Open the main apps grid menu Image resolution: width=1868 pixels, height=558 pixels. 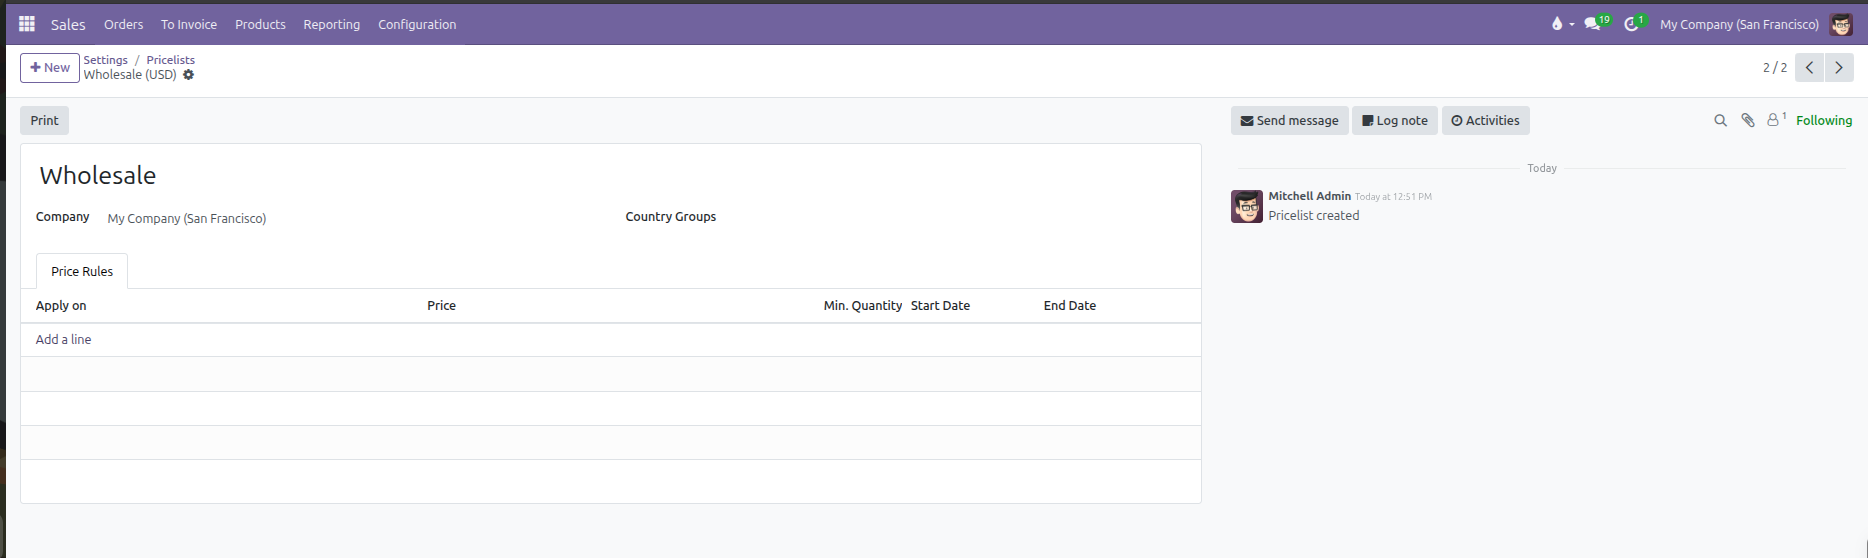pos(27,24)
